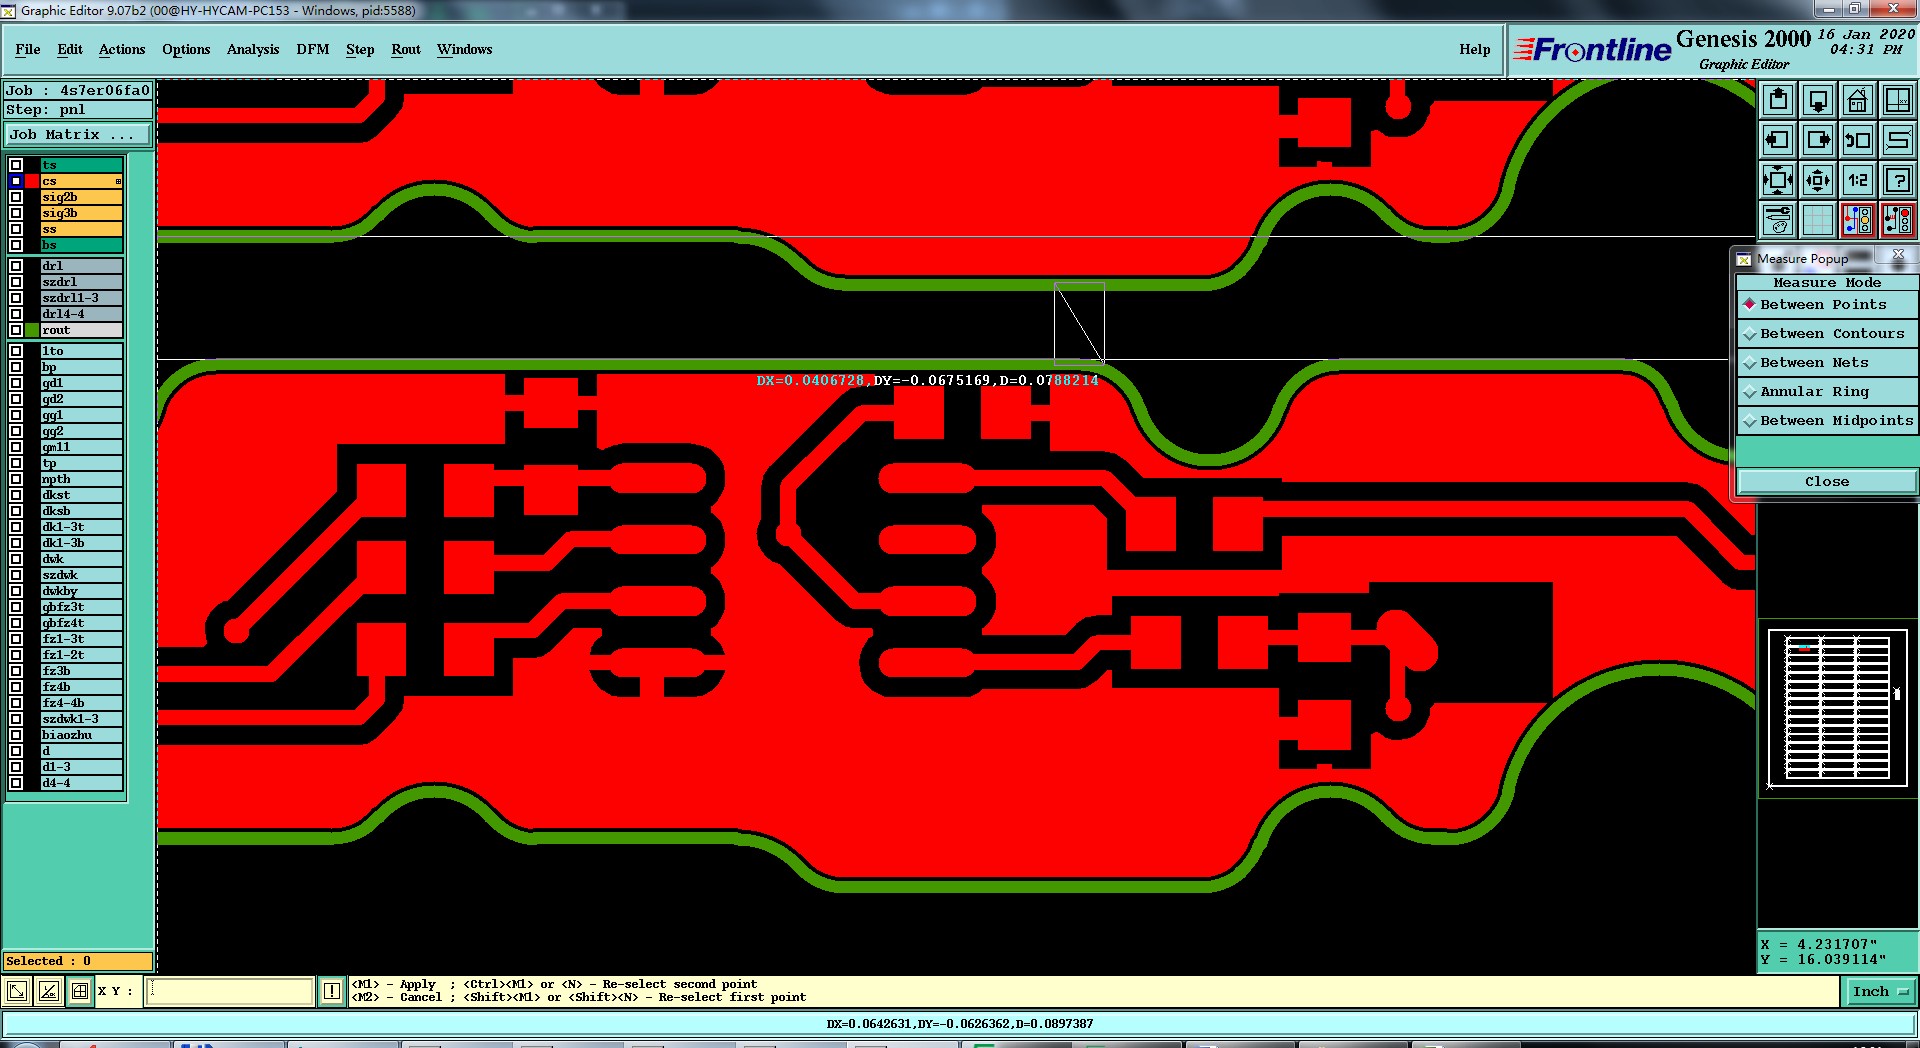The width and height of the screenshot is (1920, 1048).
Task: Click the diagonal arrow icon beside XY field
Action: (17, 991)
